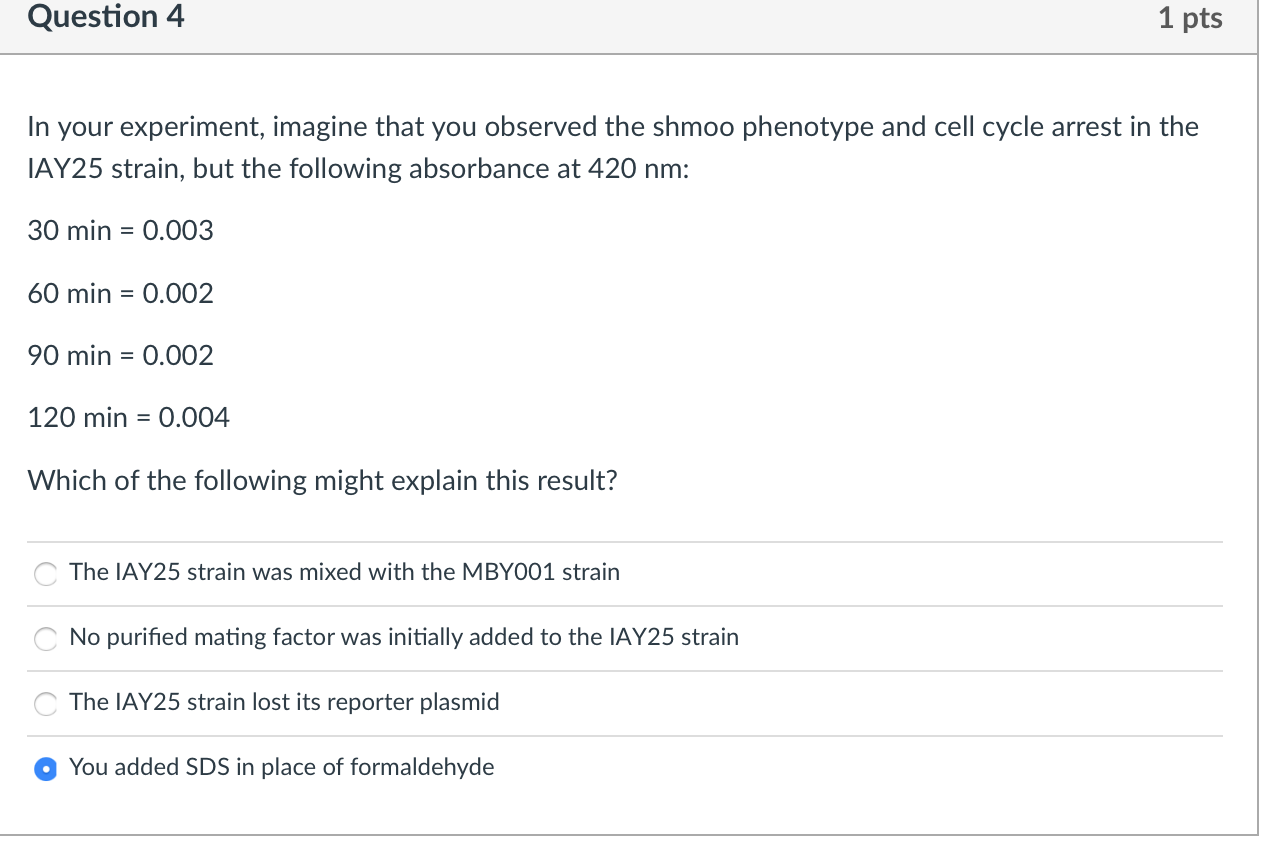Click the Question 4 heading
The image size is (1276, 854).
click(107, 17)
